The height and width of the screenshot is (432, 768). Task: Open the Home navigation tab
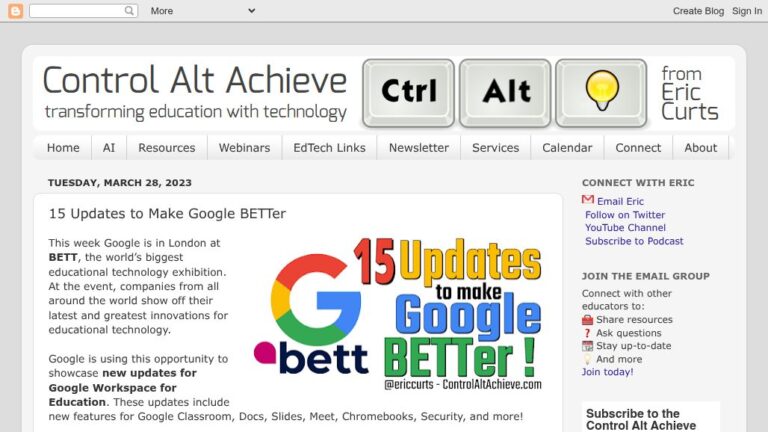tap(63, 148)
